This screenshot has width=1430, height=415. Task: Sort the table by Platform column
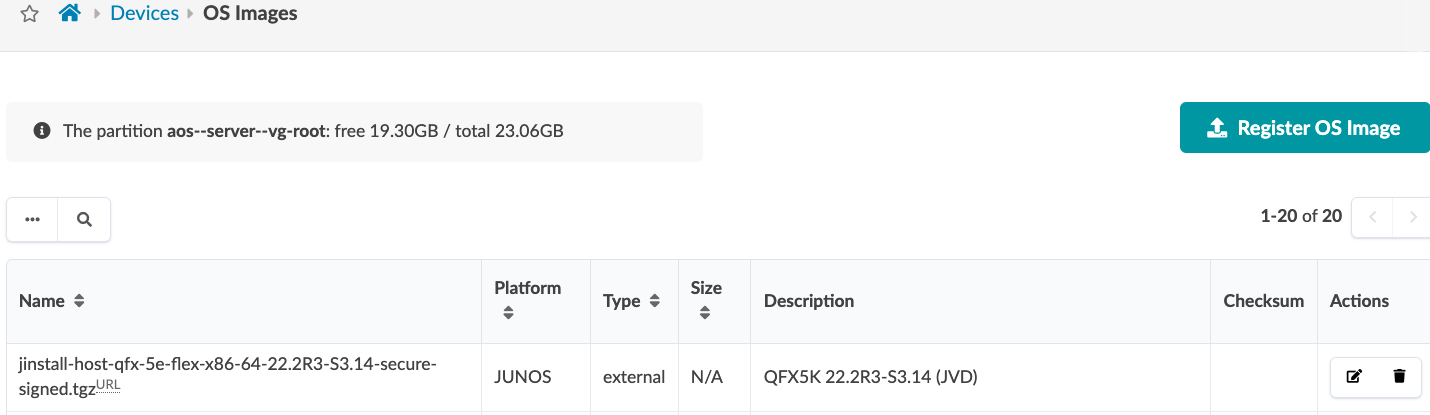click(x=508, y=313)
